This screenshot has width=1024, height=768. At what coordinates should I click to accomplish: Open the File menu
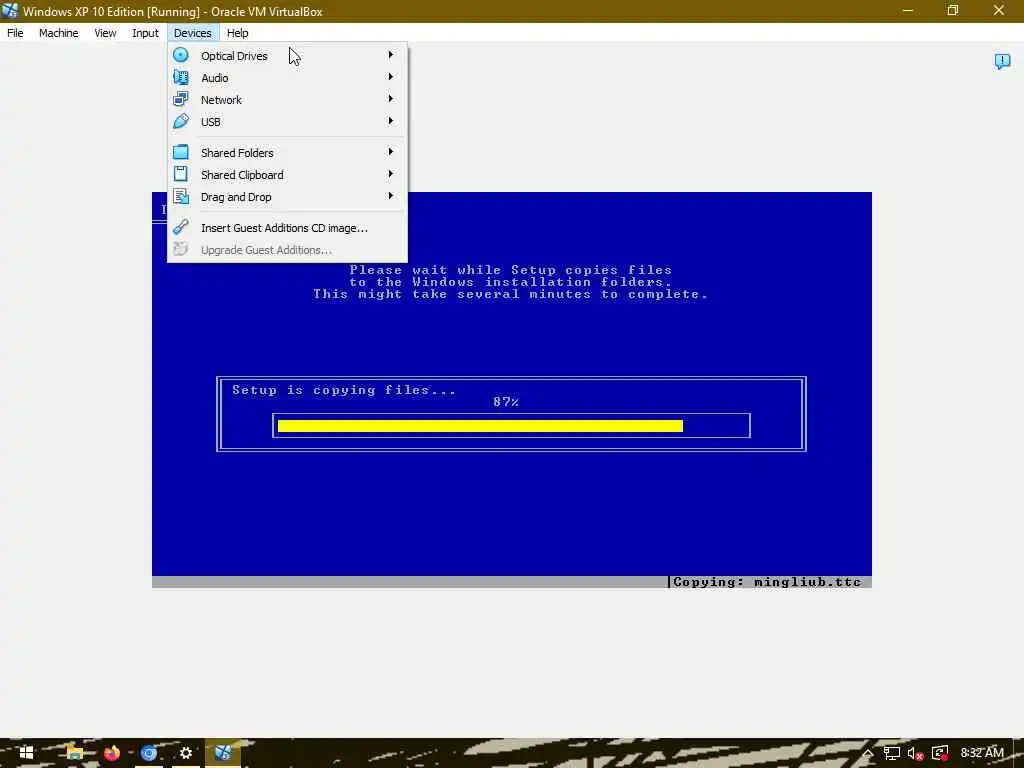15,33
